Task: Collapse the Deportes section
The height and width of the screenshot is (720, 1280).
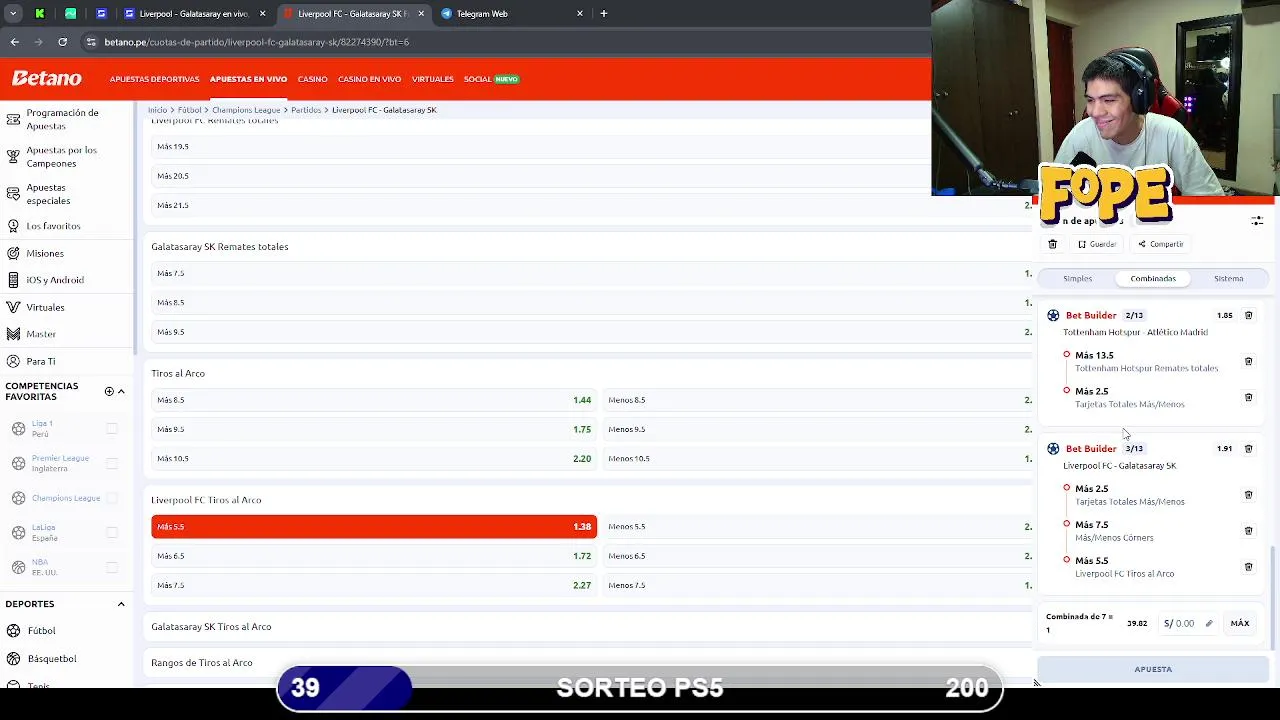Action: pyautogui.click(x=121, y=604)
